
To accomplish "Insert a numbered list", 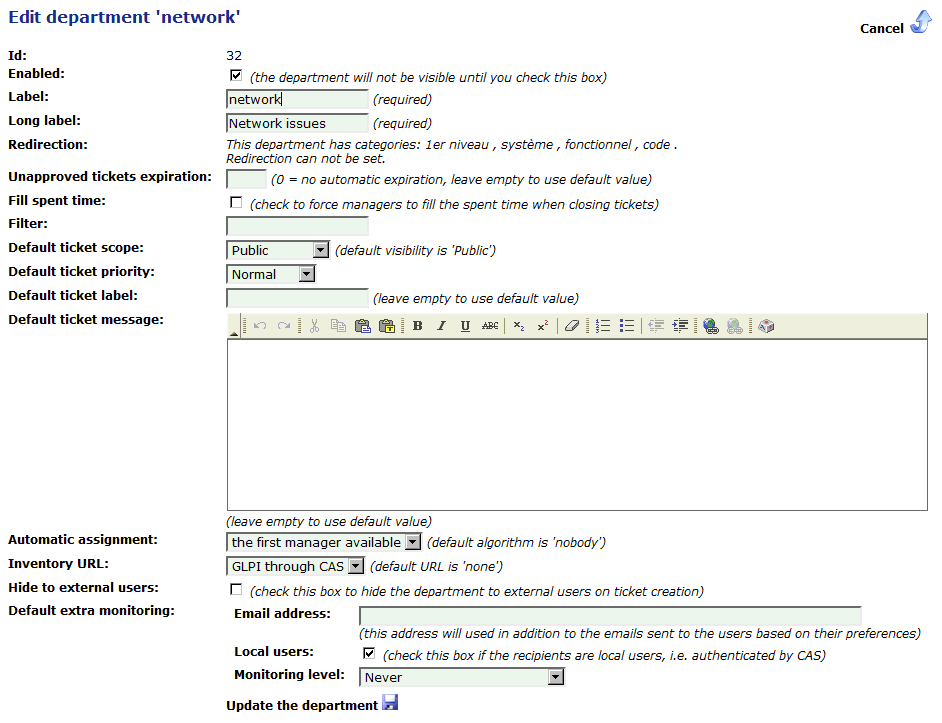I will (x=603, y=326).
